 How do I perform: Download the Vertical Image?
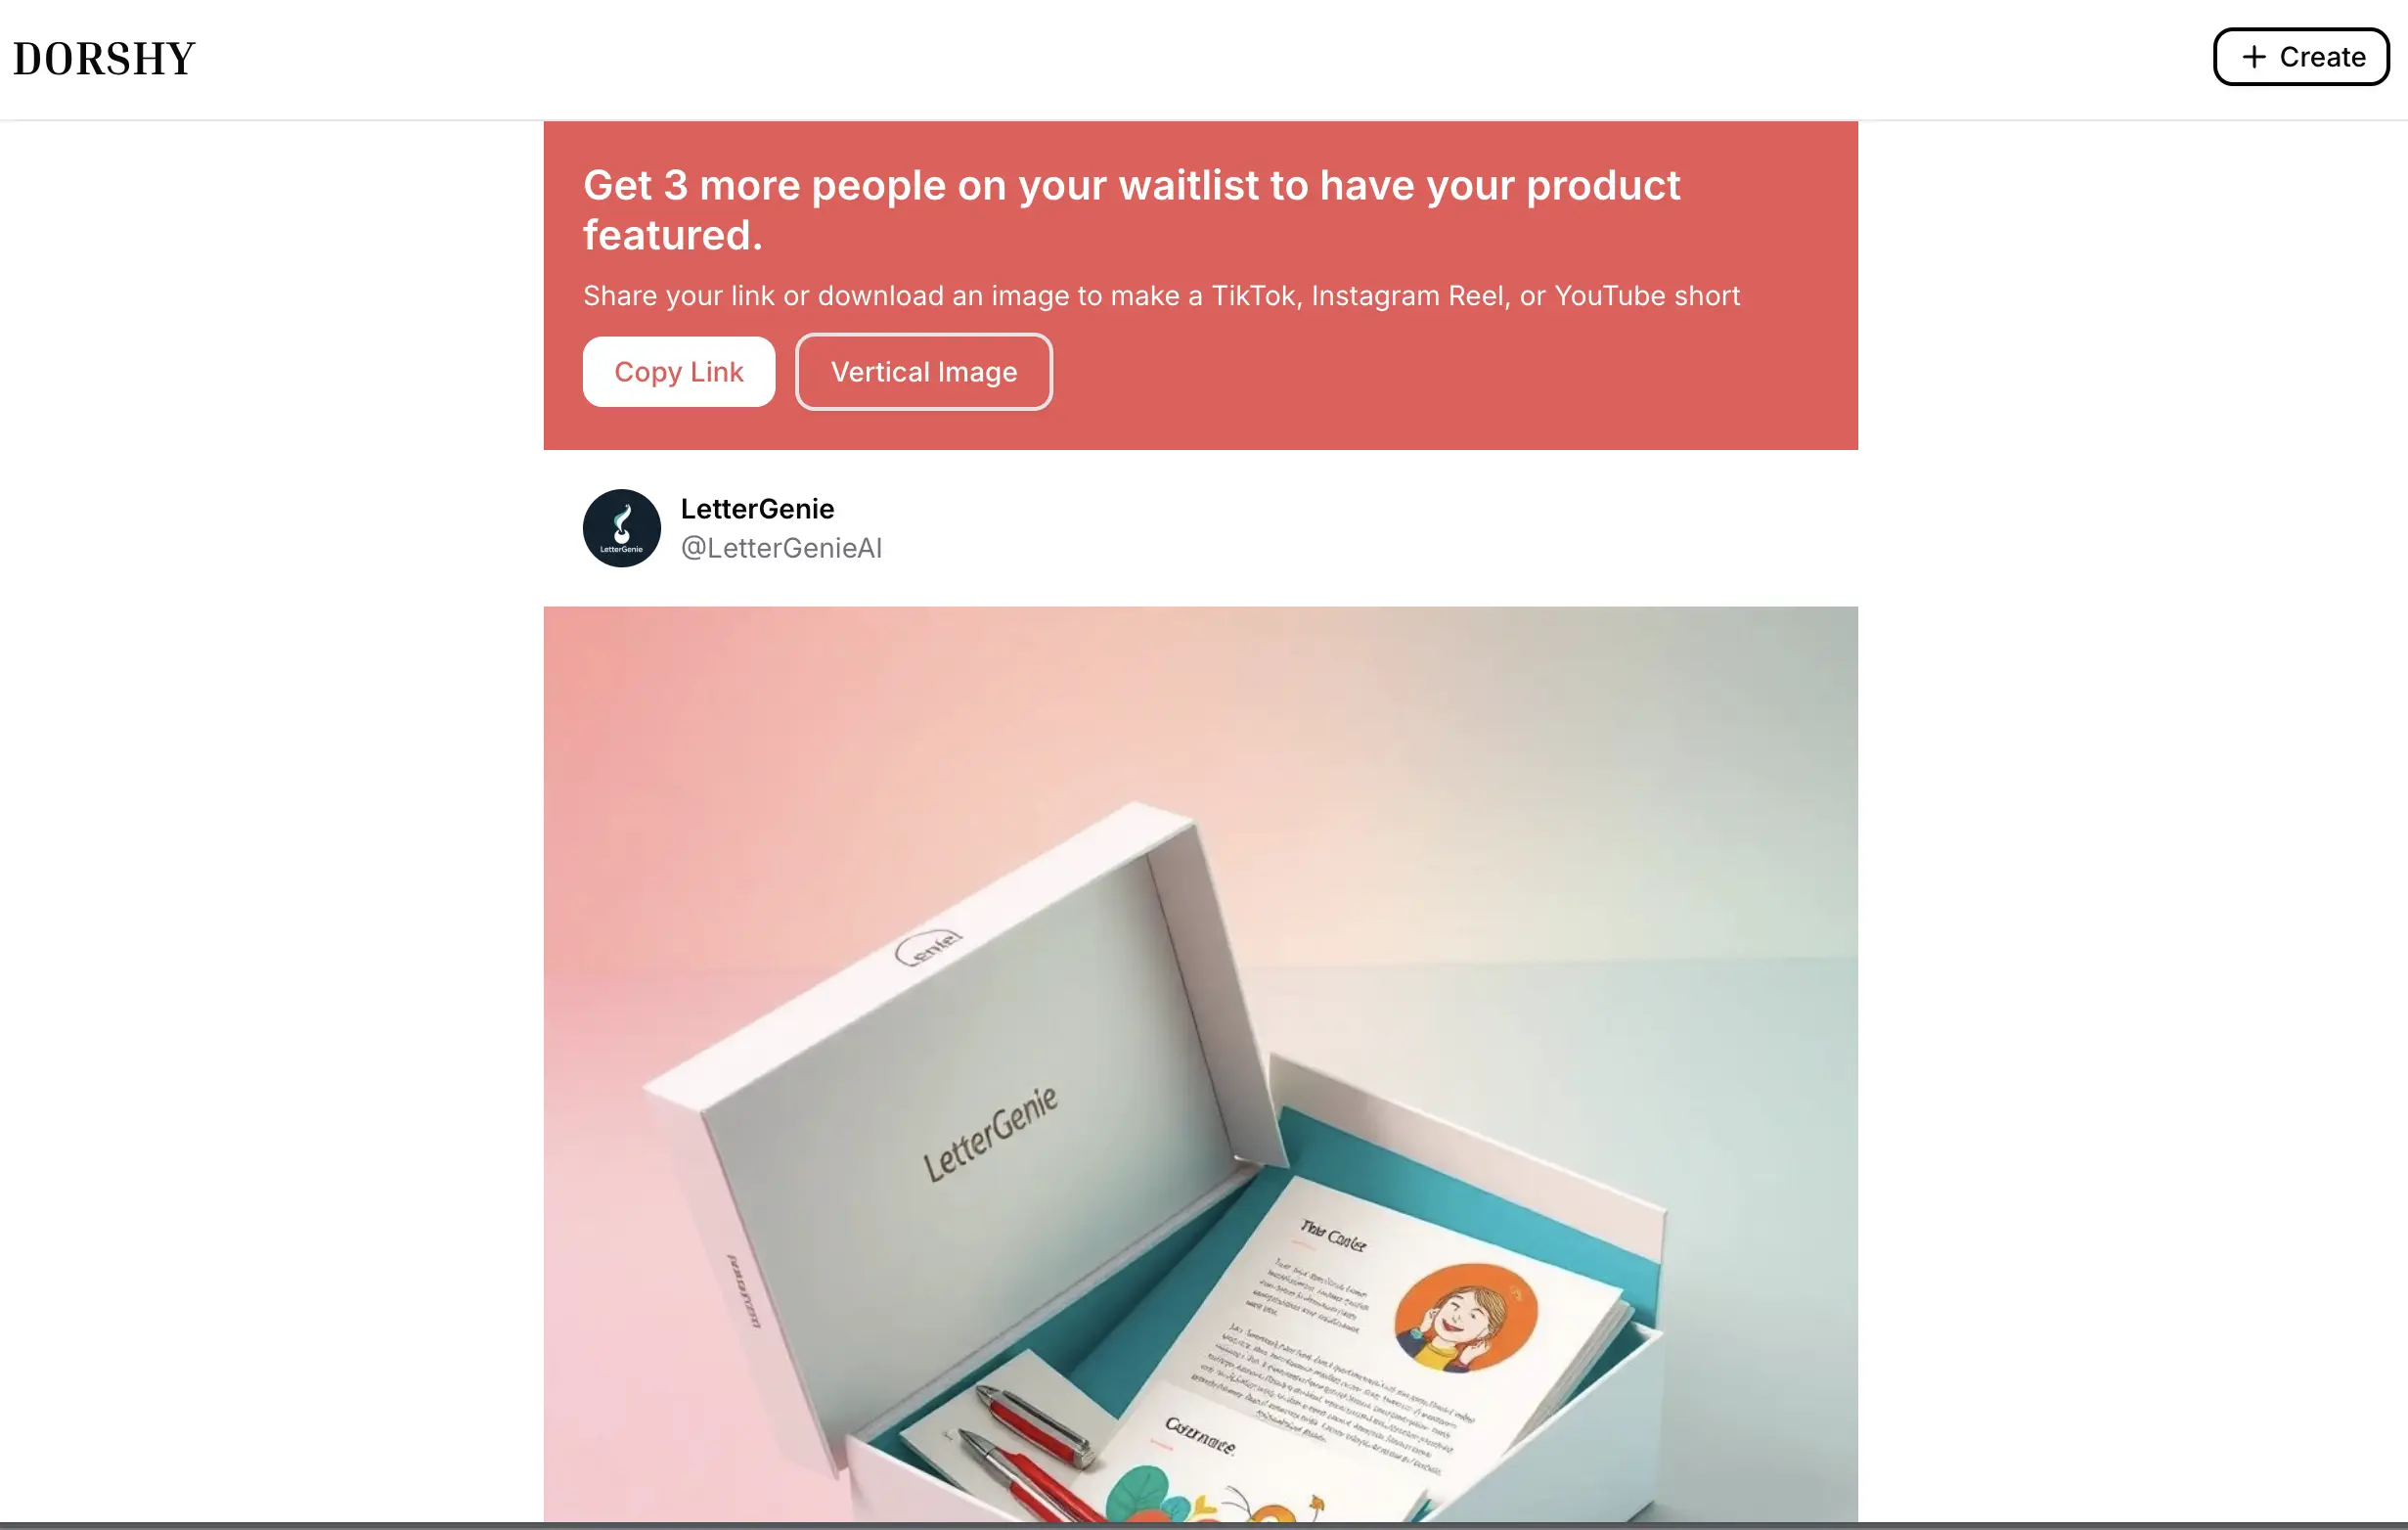[x=923, y=372]
